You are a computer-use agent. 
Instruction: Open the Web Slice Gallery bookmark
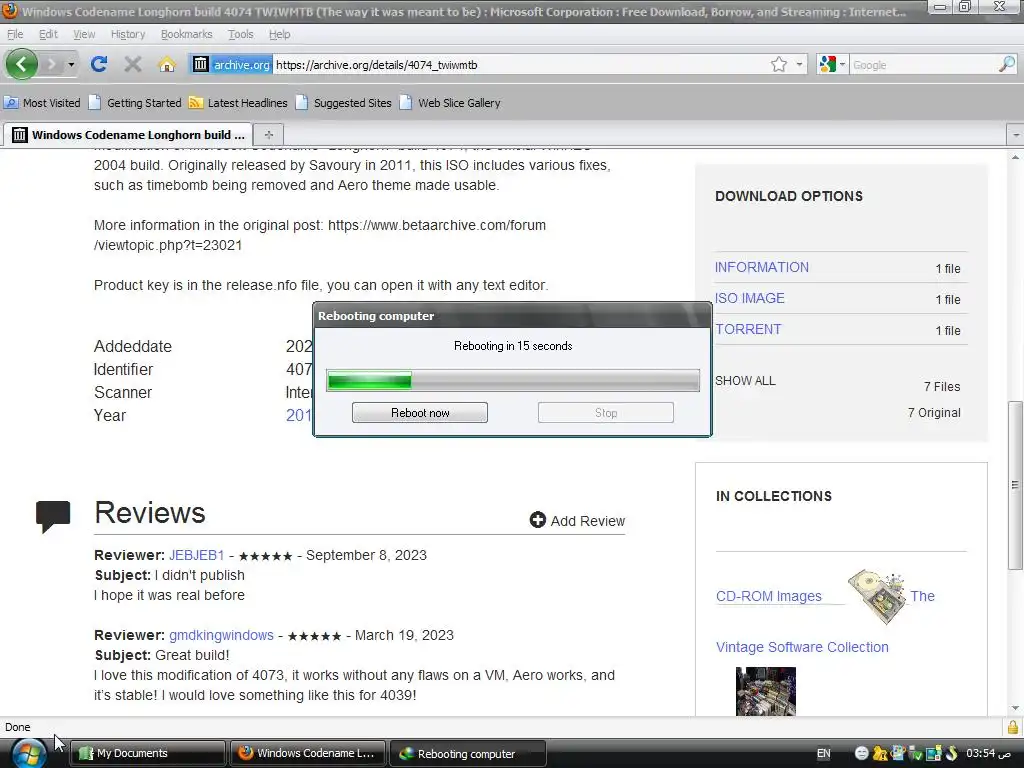coord(450,103)
